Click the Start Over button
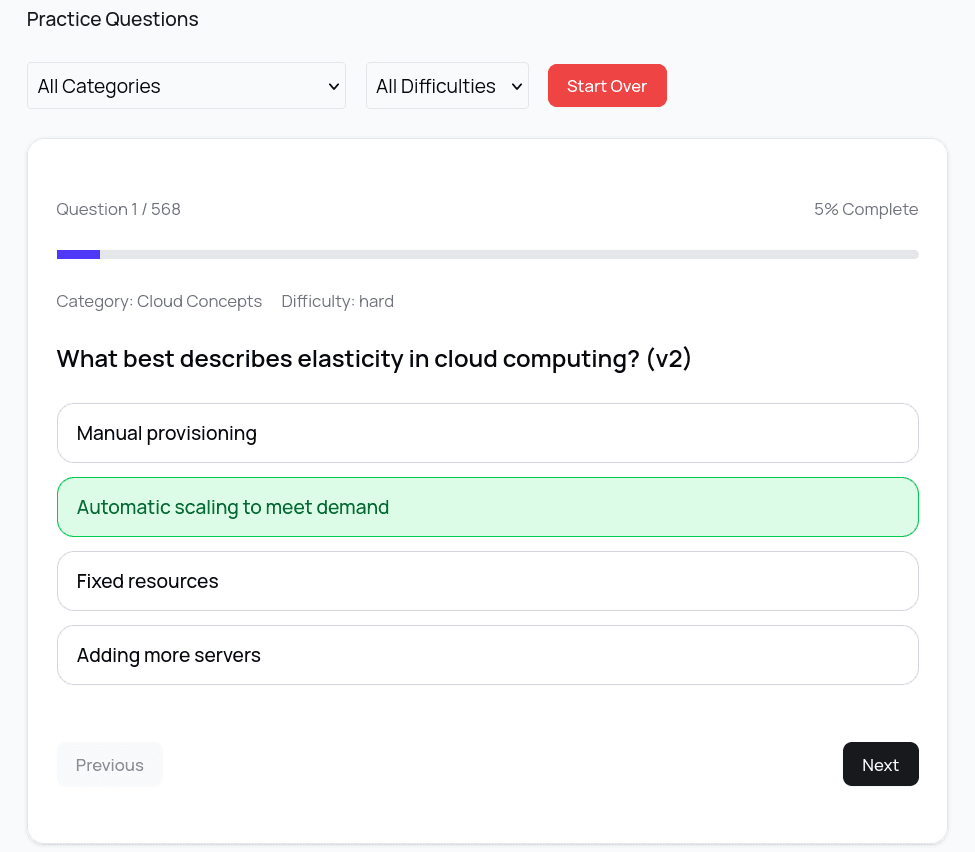Viewport: 975px width, 852px height. (x=607, y=86)
